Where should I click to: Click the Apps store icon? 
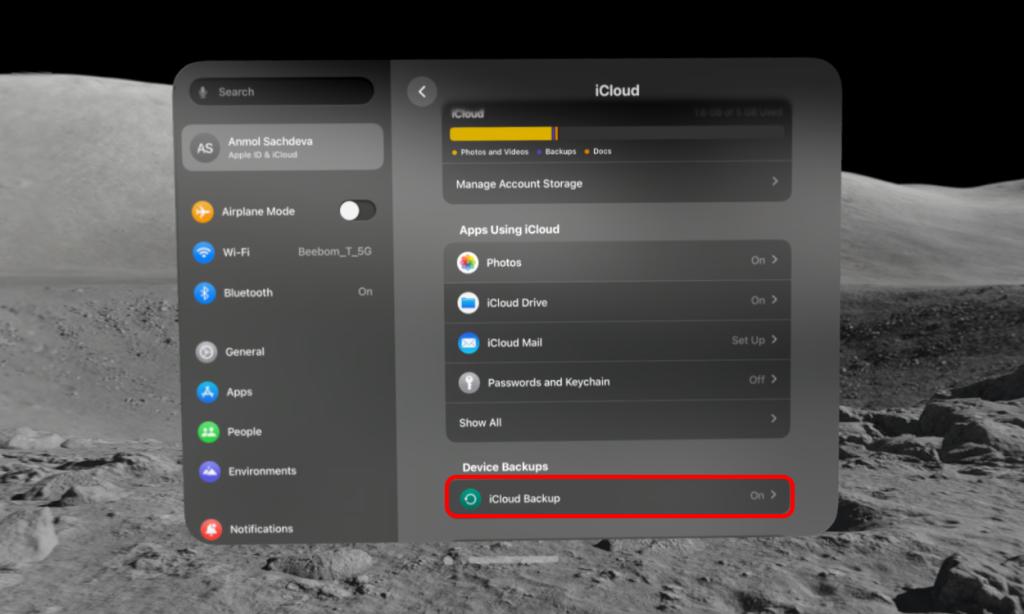point(208,392)
